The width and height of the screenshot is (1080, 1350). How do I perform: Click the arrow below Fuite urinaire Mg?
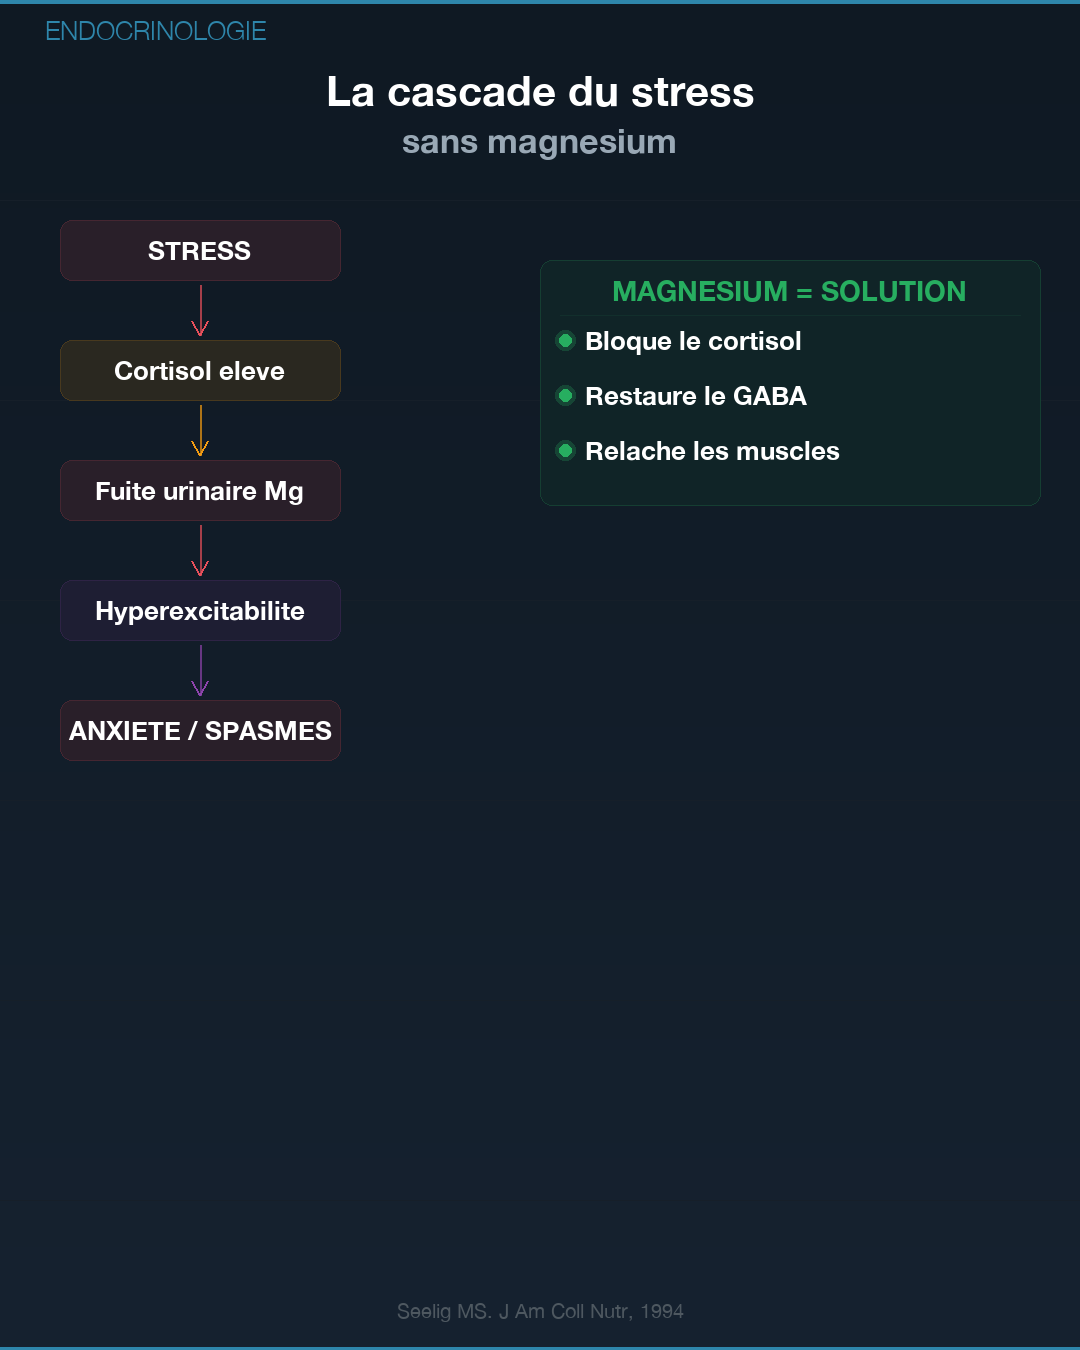(x=200, y=550)
